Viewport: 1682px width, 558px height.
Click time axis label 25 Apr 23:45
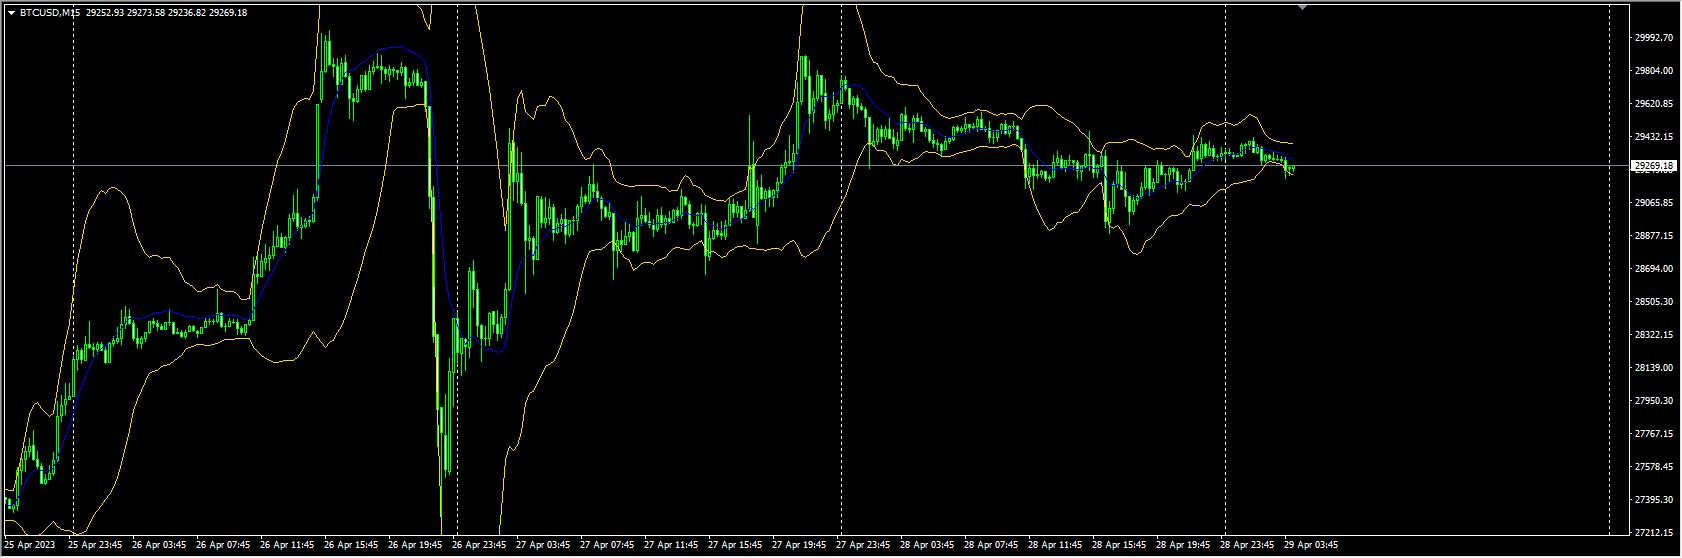(96, 546)
